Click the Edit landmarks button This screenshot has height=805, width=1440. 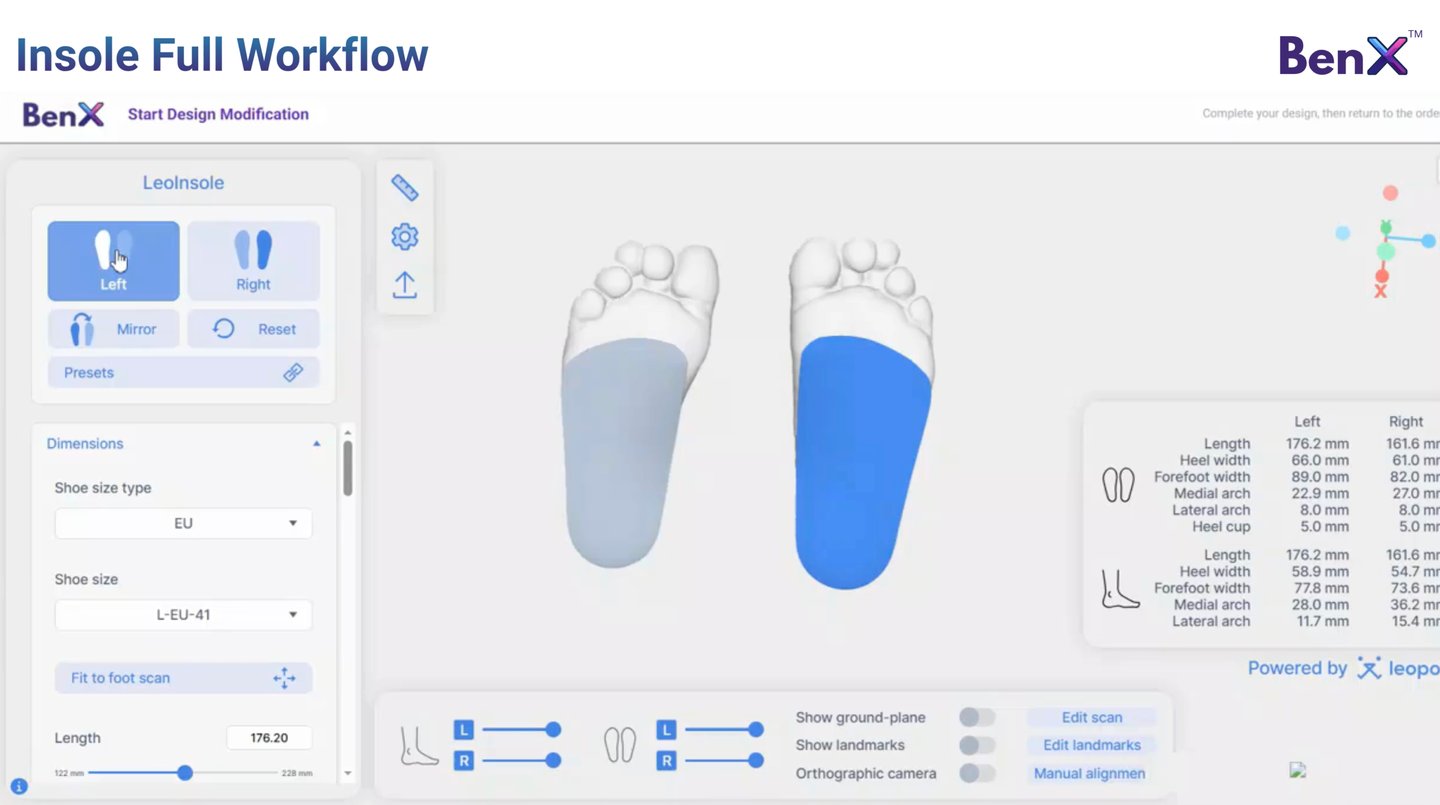(x=1092, y=745)
